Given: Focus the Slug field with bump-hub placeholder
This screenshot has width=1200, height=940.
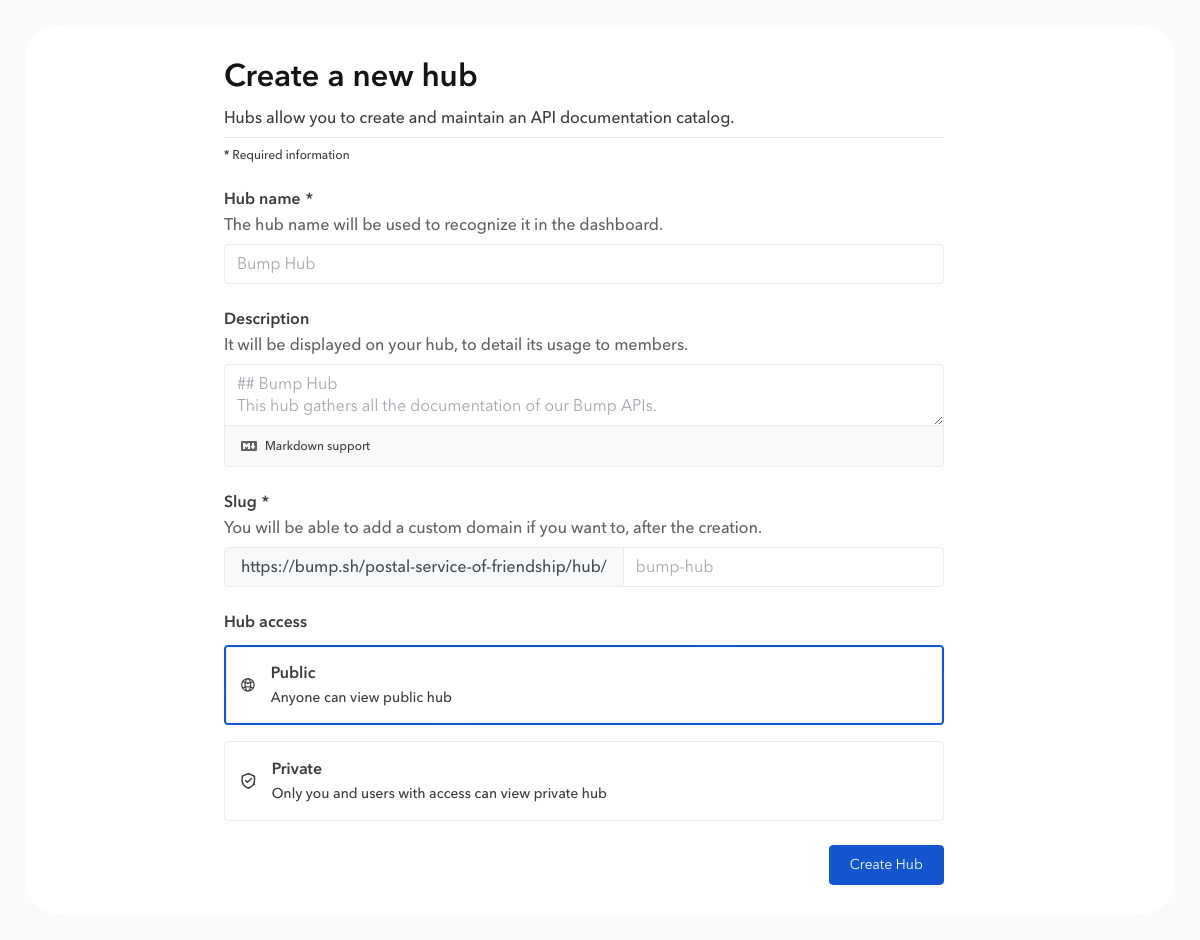Looking at the screenshot, I should pos(782,567).
